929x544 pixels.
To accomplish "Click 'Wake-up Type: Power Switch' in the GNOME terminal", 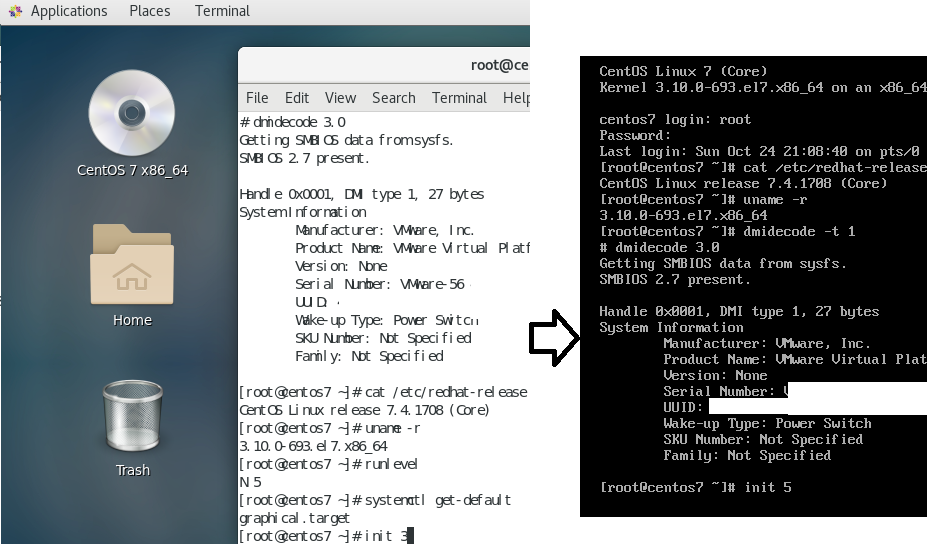I will click(387, 320).
